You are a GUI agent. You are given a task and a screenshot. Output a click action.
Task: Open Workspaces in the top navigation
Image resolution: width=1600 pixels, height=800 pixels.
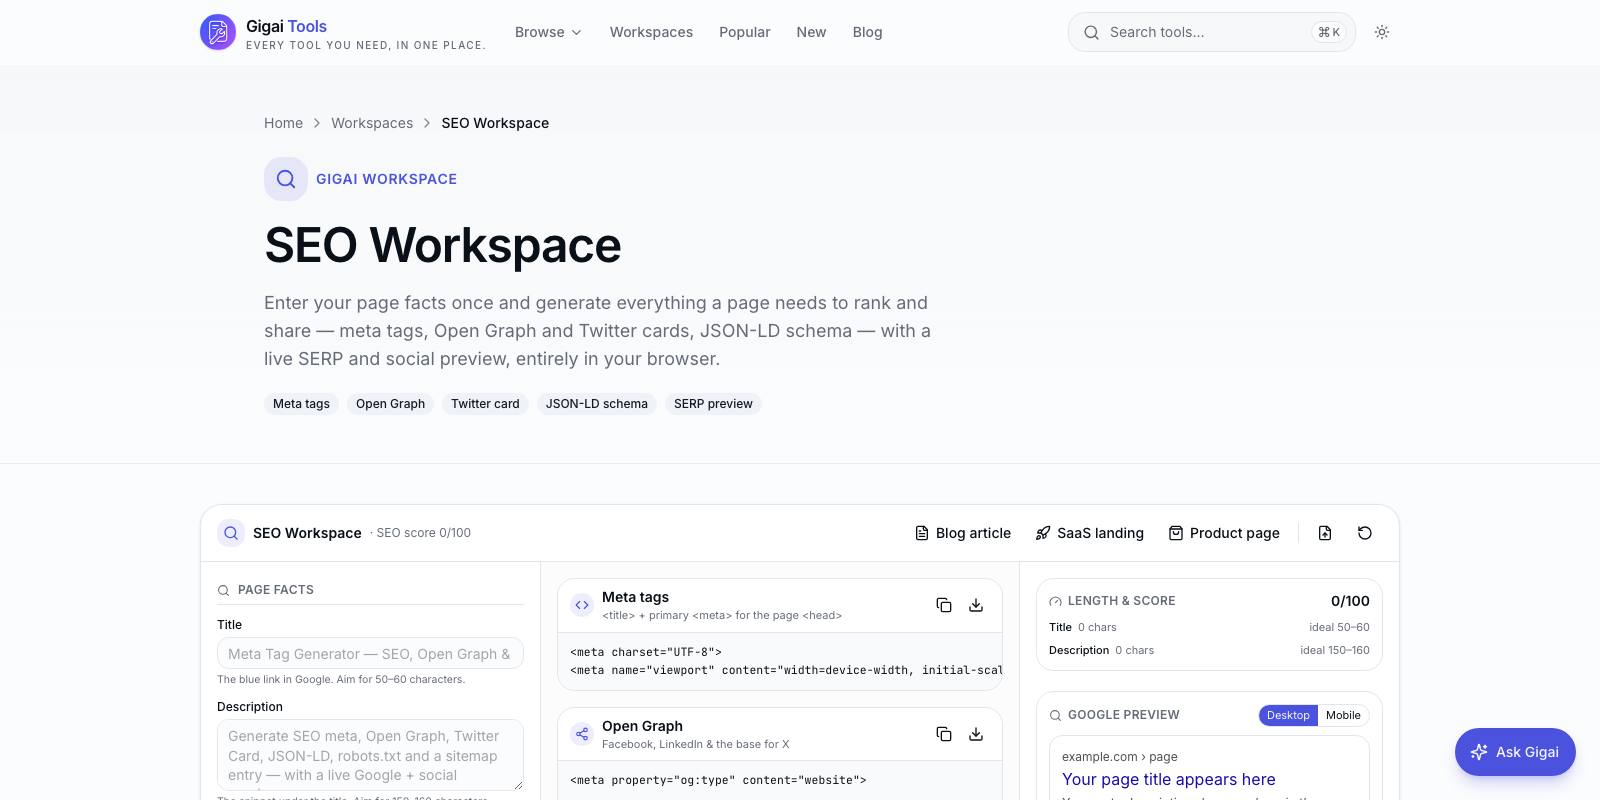651,32
